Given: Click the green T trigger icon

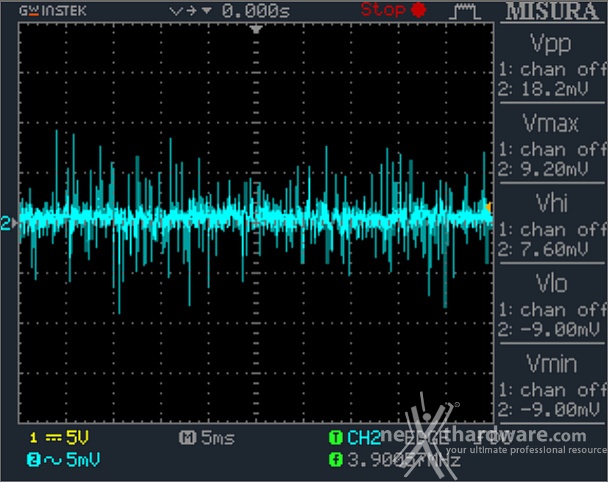Looking at the screenshot, I should coord(336,438).
